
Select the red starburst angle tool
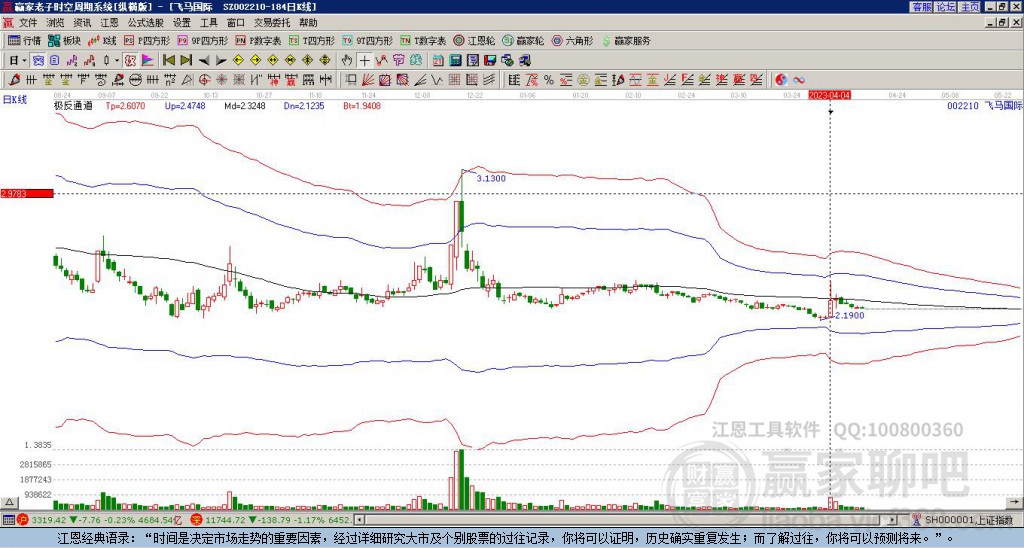(x=221, y=80)
